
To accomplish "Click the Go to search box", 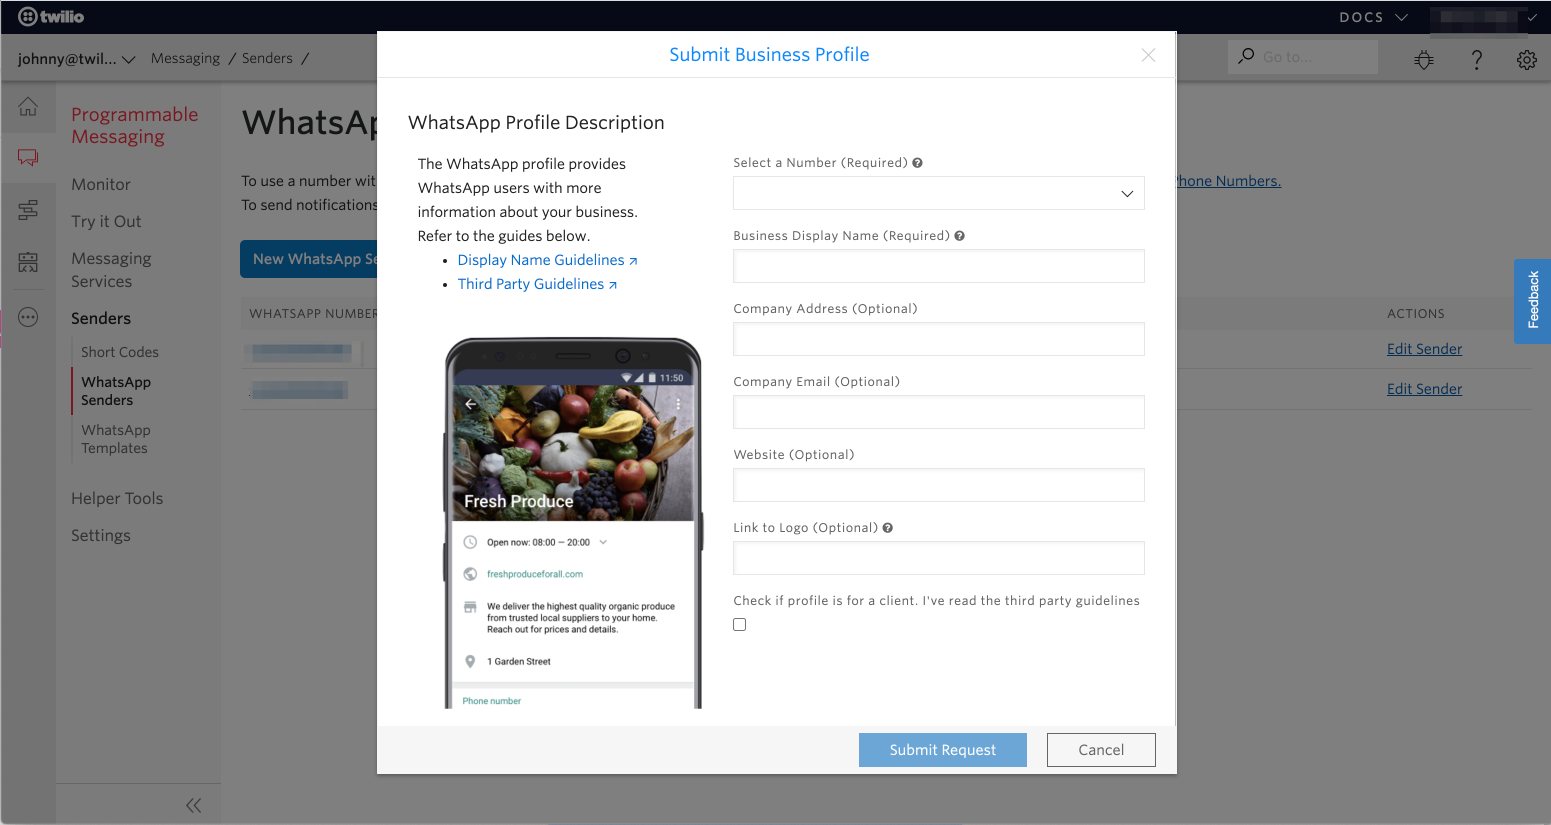I will click(x=1302, y=57).
